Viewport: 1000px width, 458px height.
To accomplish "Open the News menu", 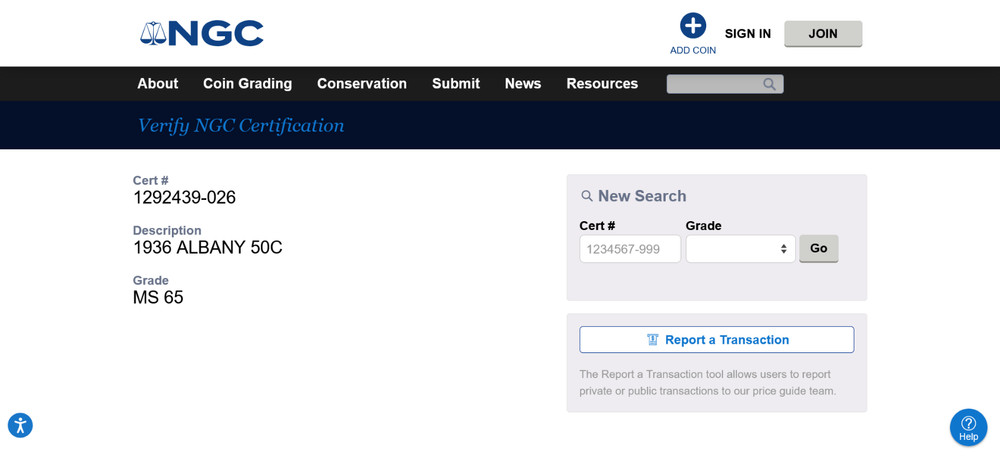I will click(x=523, y=84).
